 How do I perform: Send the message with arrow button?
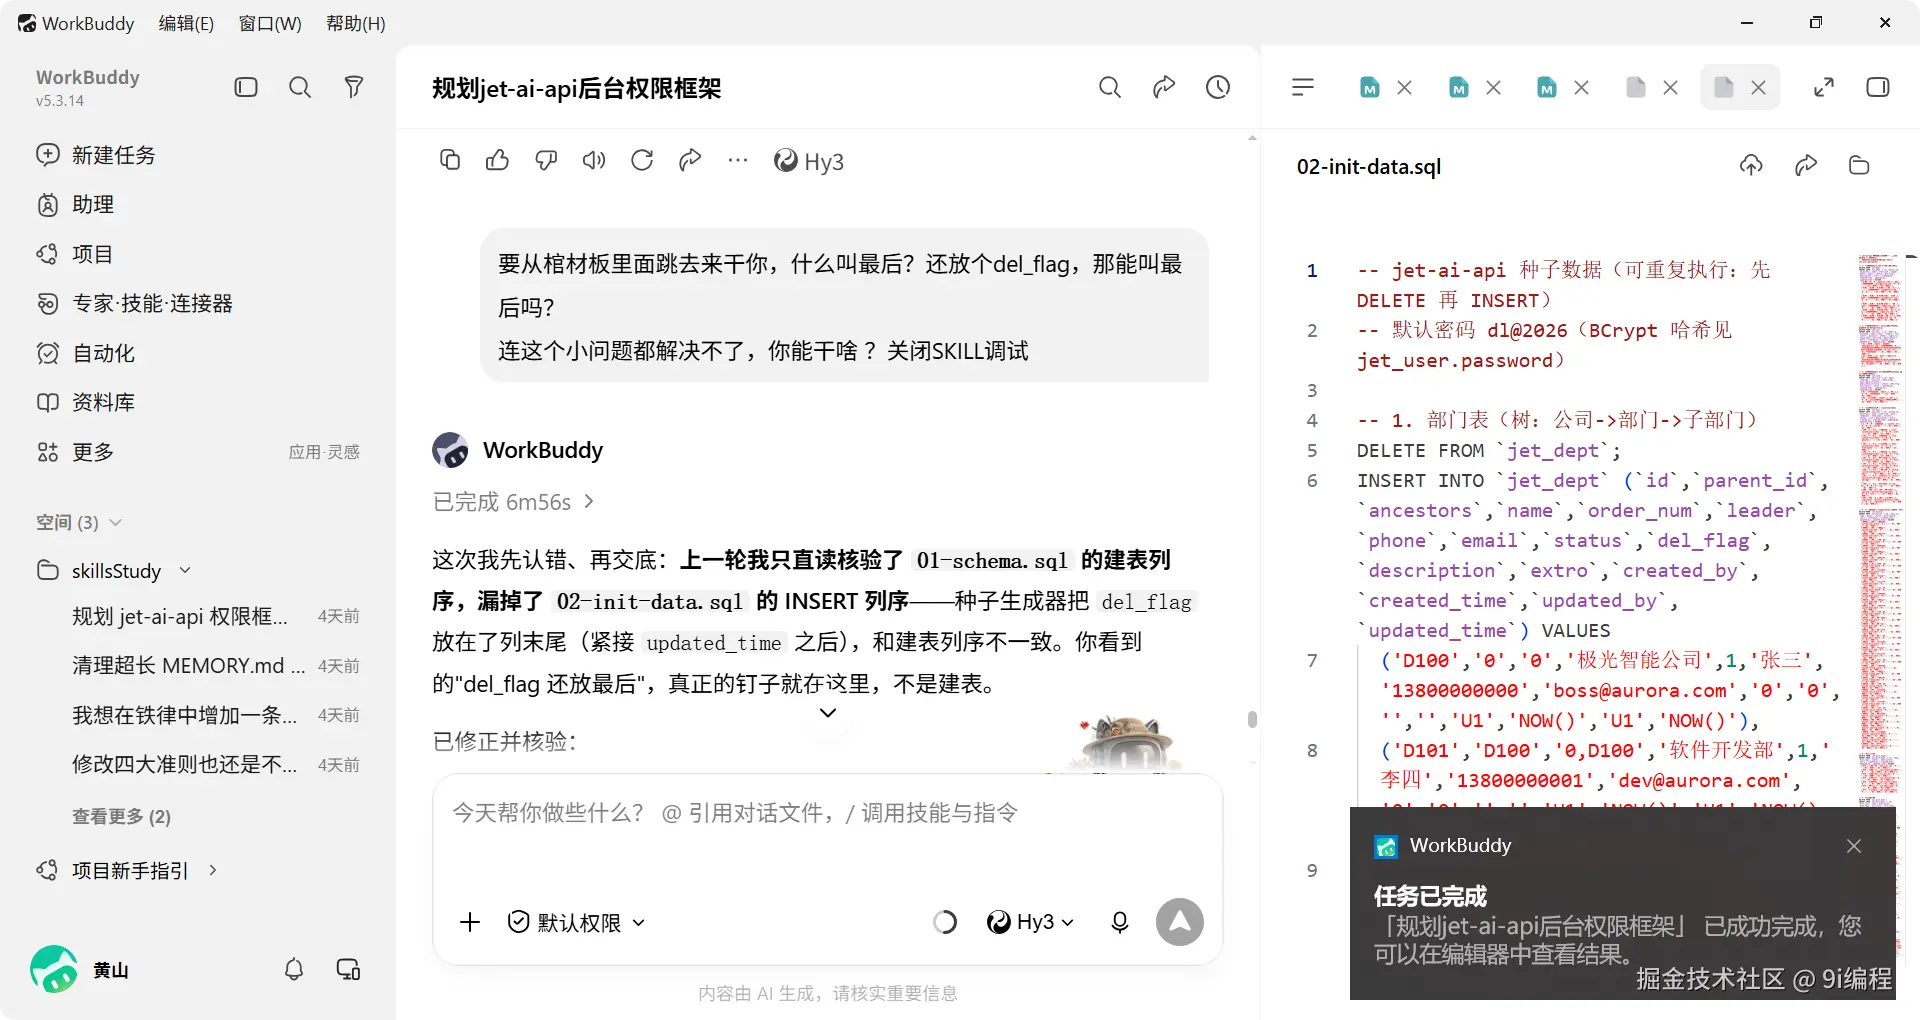tap(1180, 922)
